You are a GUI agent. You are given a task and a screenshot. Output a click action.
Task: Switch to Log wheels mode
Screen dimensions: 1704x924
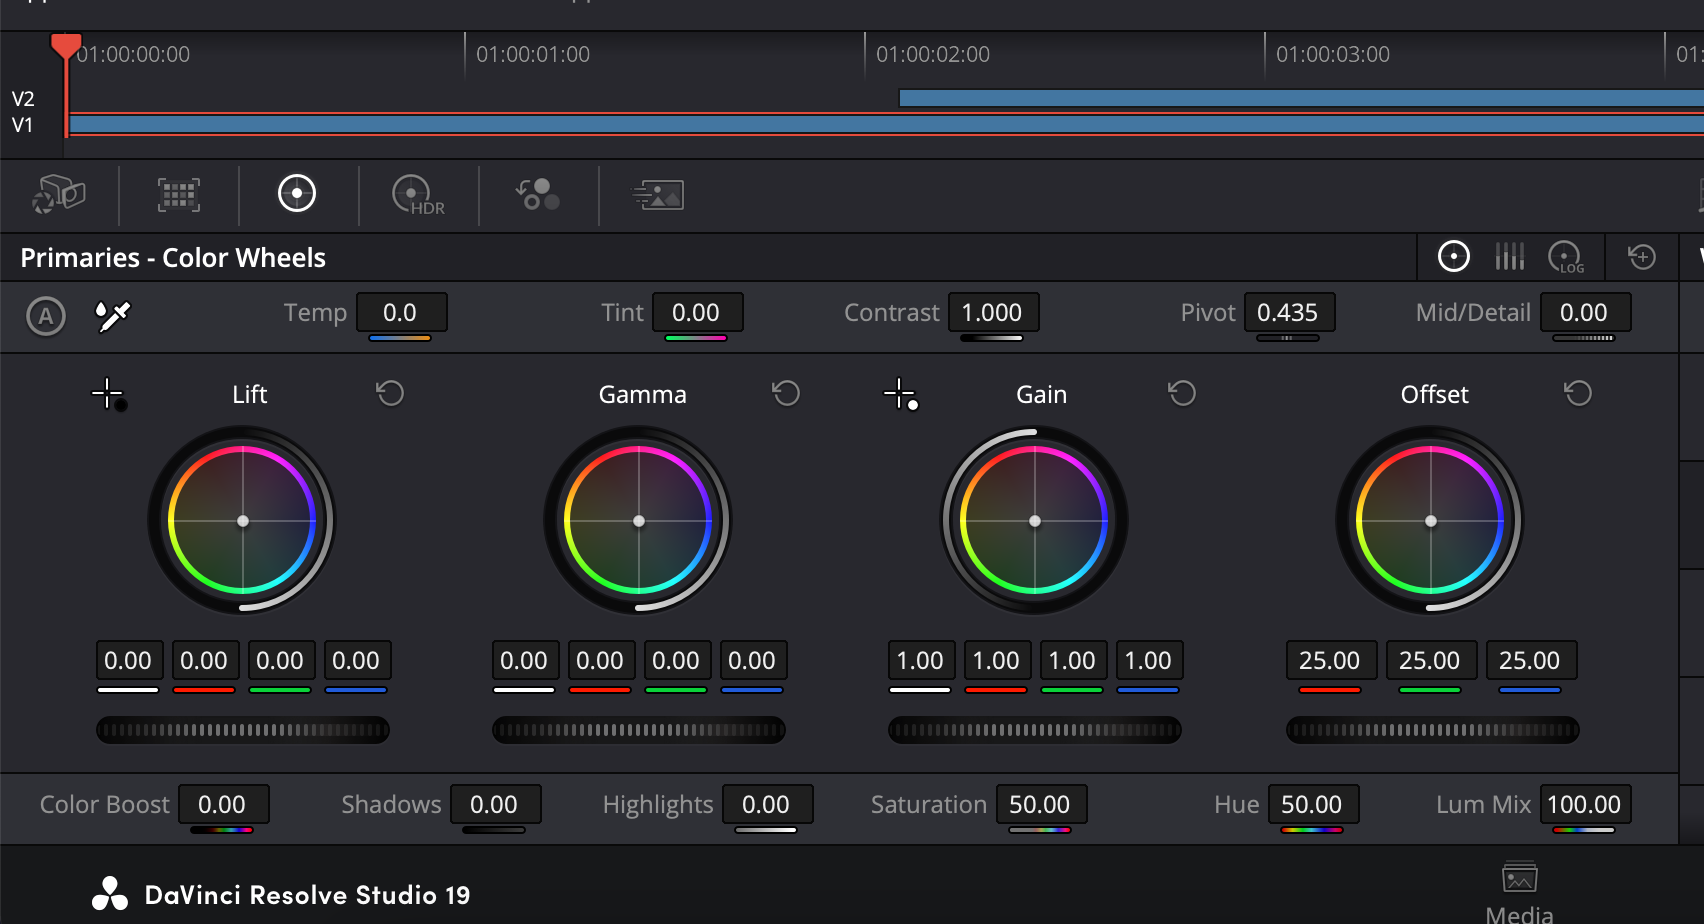click(1565, 257)
